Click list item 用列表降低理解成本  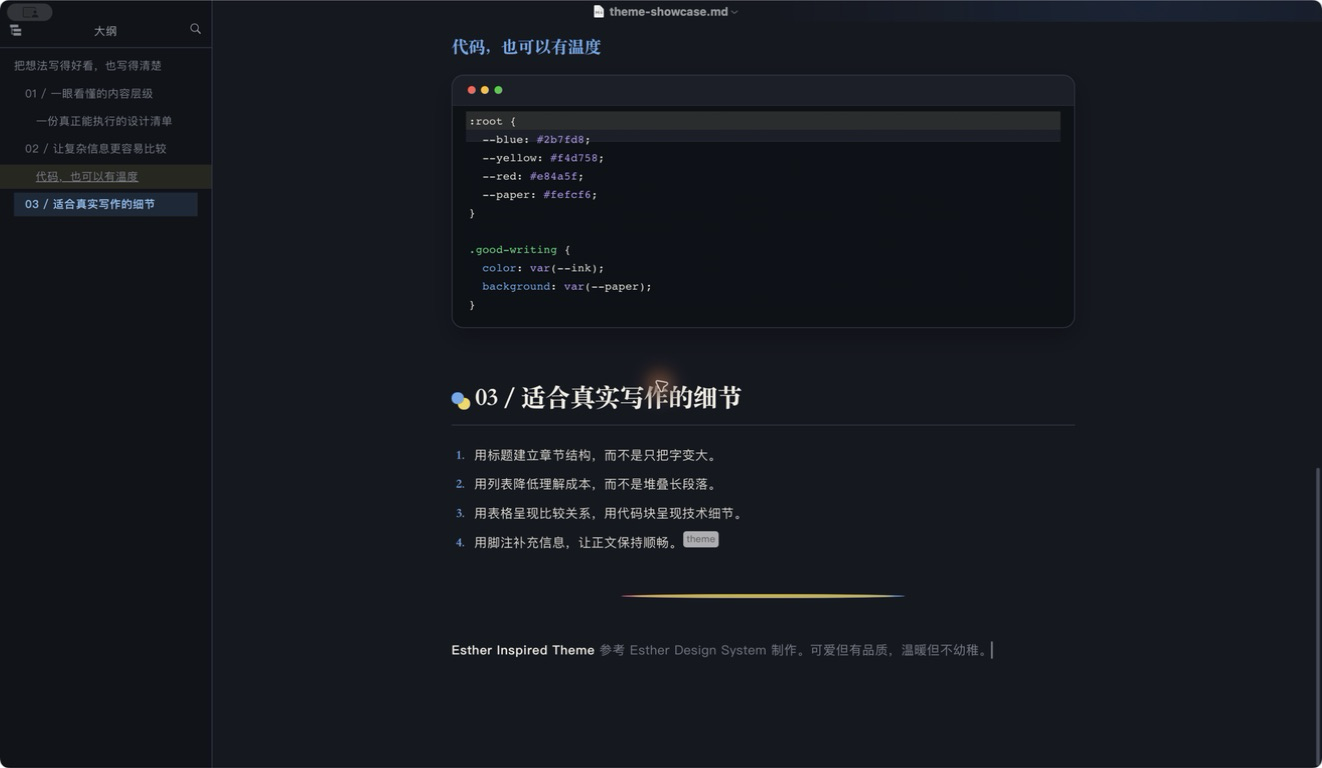point(596,484)
